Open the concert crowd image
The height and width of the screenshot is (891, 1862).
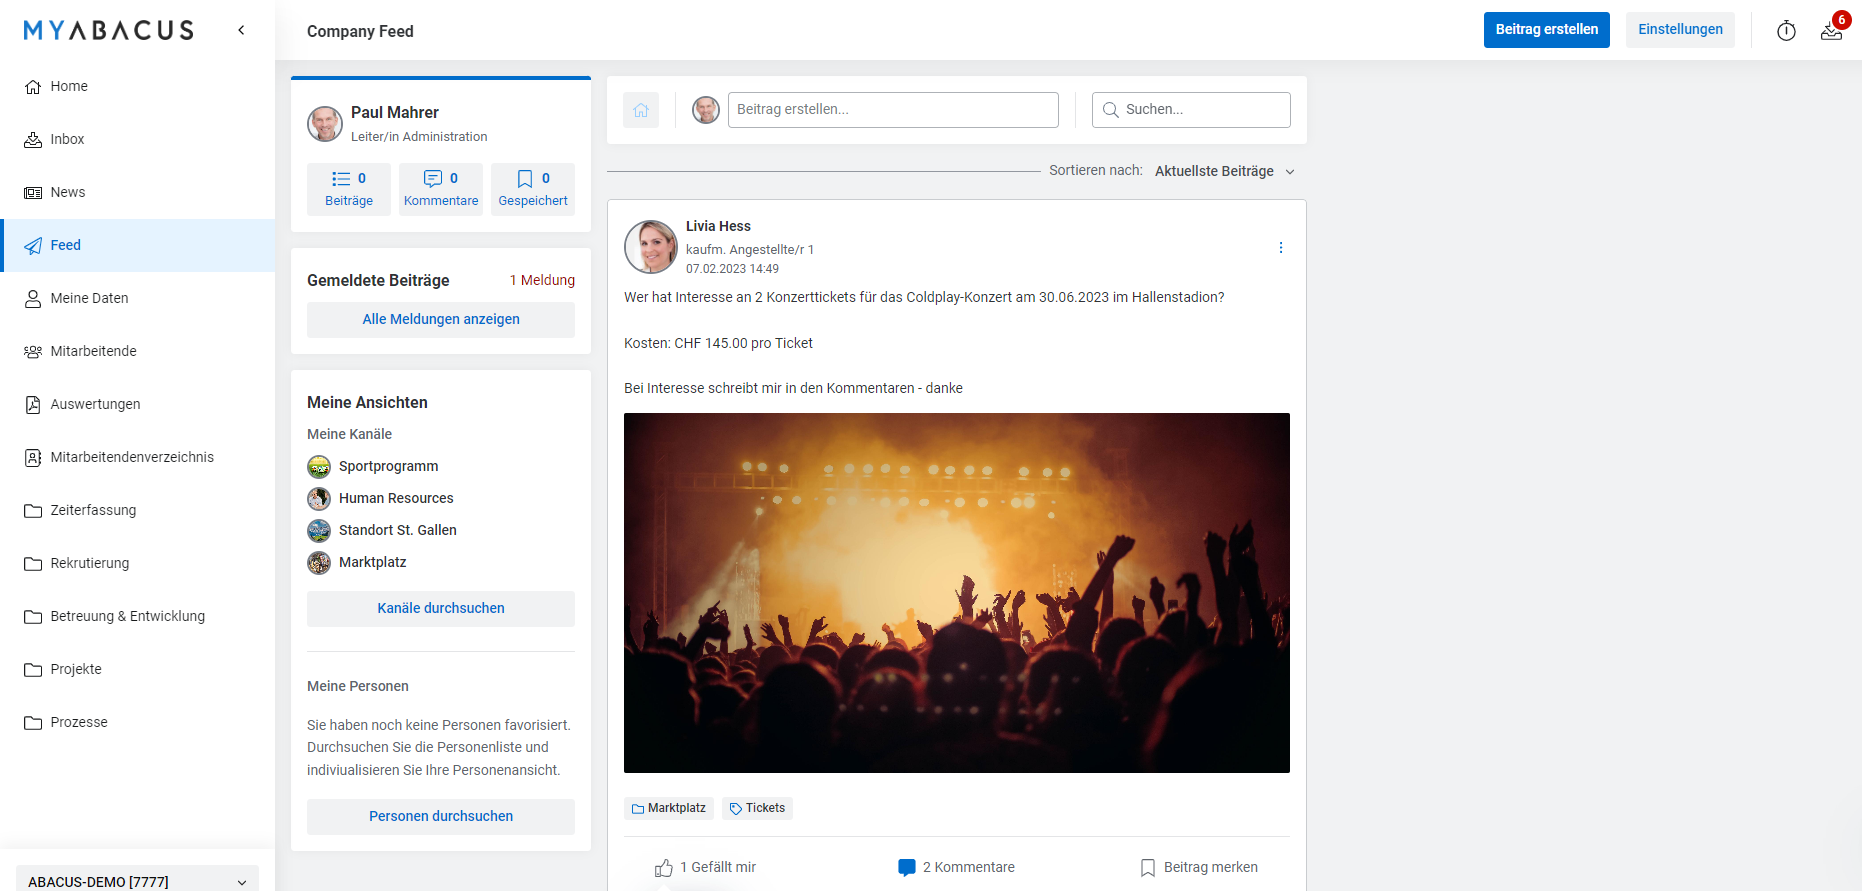click(x=957, y=593)
